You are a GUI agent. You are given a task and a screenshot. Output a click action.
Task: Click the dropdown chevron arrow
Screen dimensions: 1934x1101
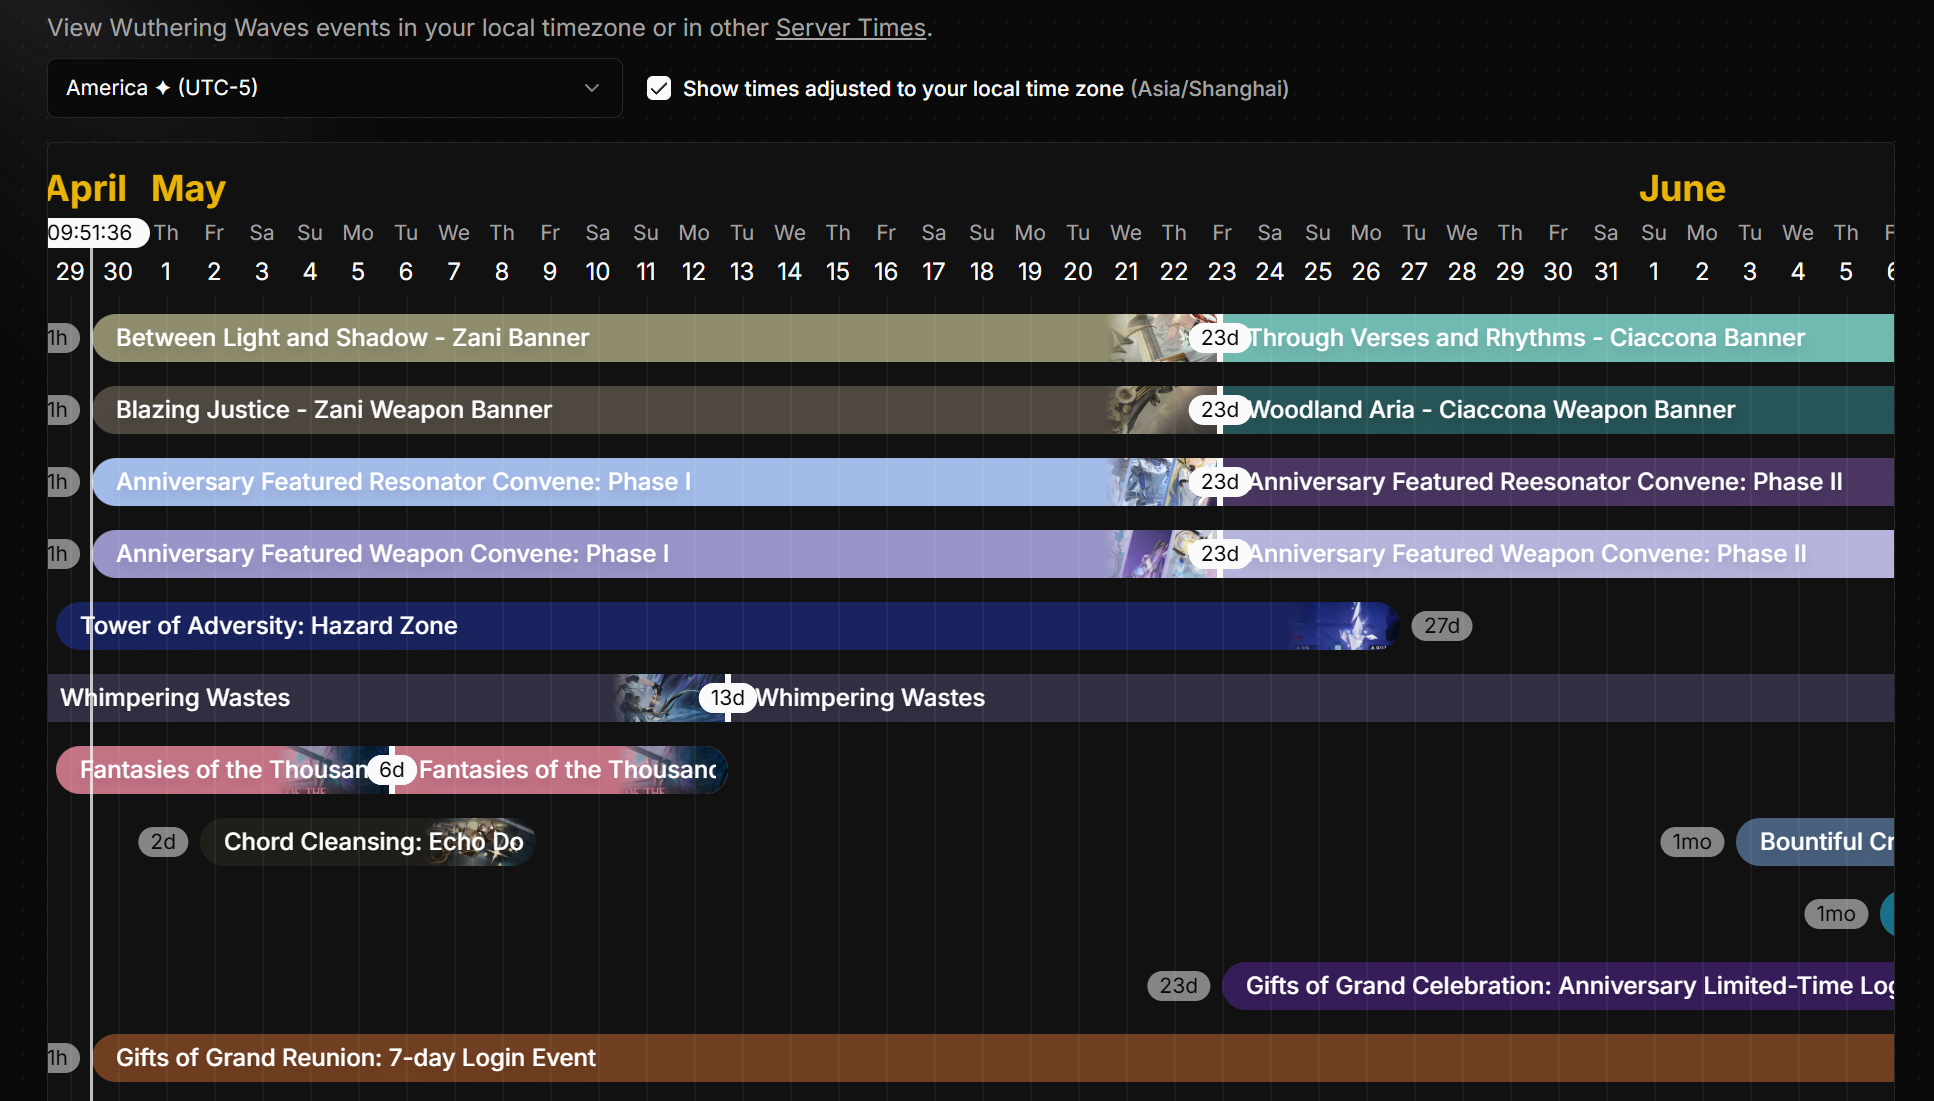pos(592,88)
